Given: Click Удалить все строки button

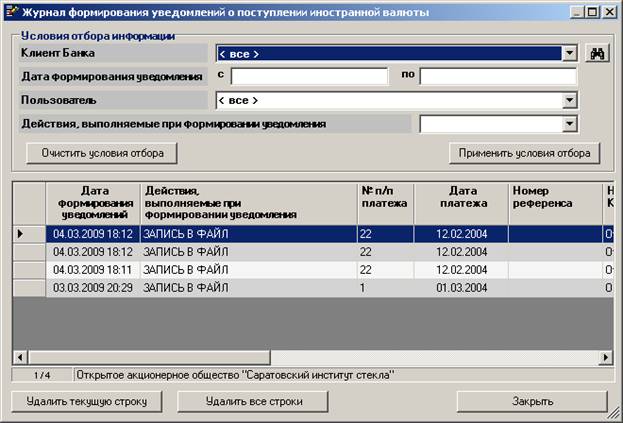Looking at the screenshot, I should (253, 401).
